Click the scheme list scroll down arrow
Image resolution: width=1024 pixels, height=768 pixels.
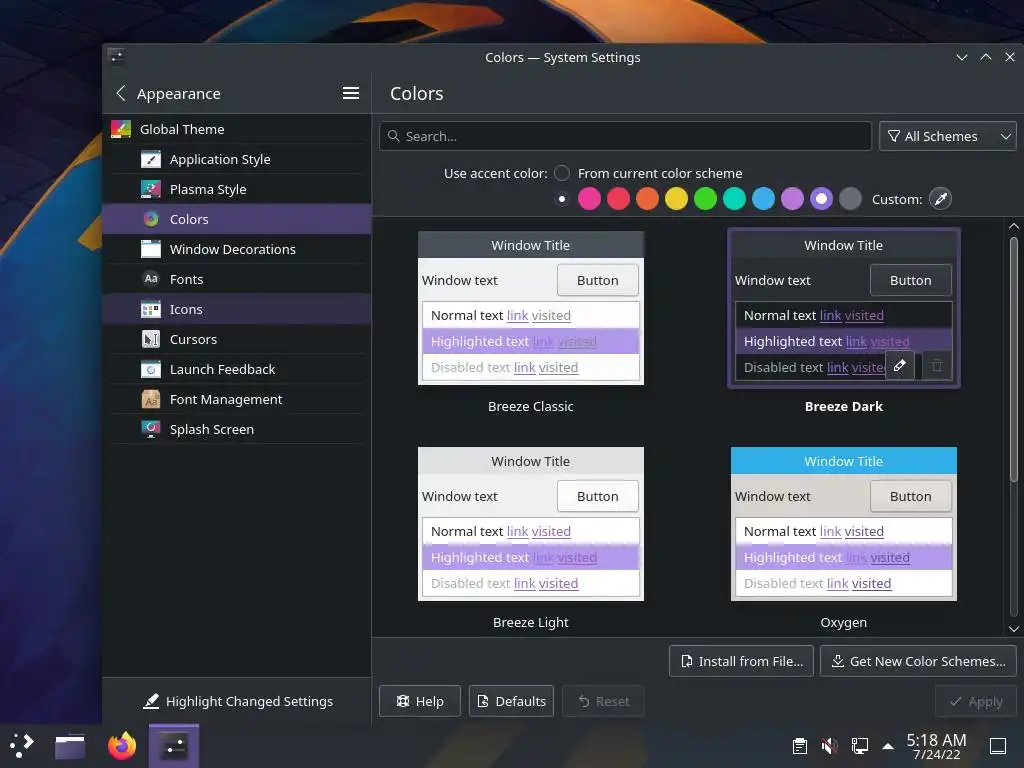pyautogui.click(x=1014, y=629)
